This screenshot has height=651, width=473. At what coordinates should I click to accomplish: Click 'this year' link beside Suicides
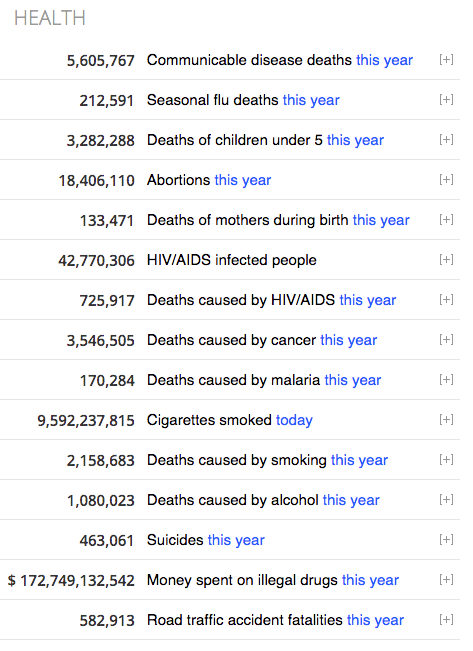pyautogui.click(x=236, y=541)
